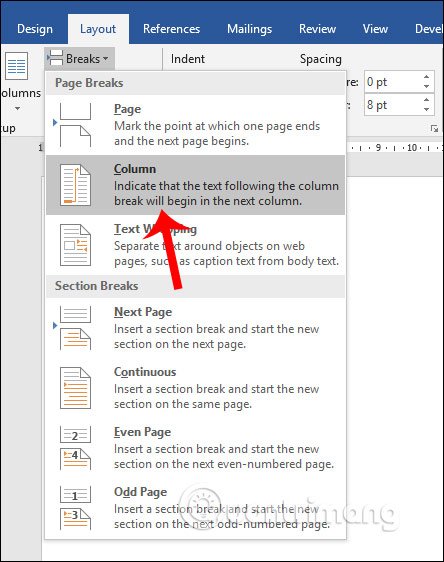Click the Next Page section break icon
Viewport: 444px width, 562px height.
pyautogui.click(x=75, y=328)
